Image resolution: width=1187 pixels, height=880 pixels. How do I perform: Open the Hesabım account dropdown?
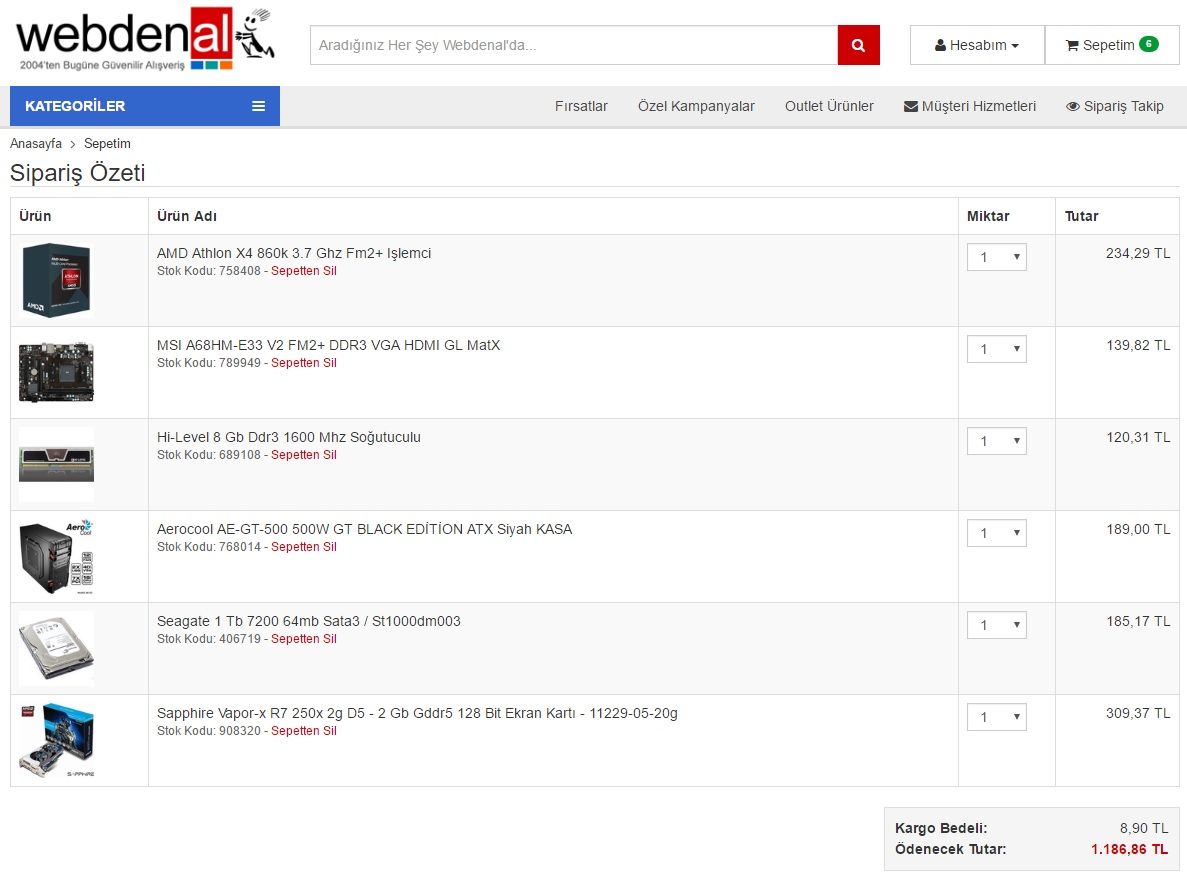point(977,45)
